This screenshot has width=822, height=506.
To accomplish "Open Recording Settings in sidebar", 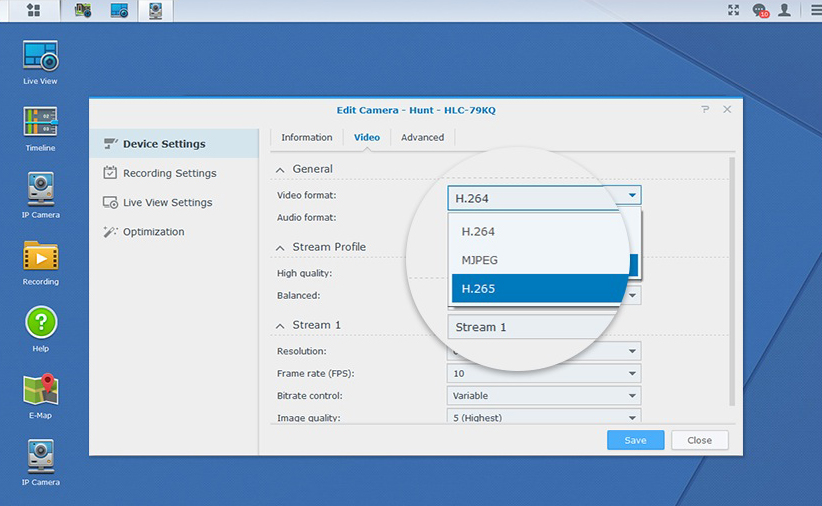I will (x=169, y=173).
